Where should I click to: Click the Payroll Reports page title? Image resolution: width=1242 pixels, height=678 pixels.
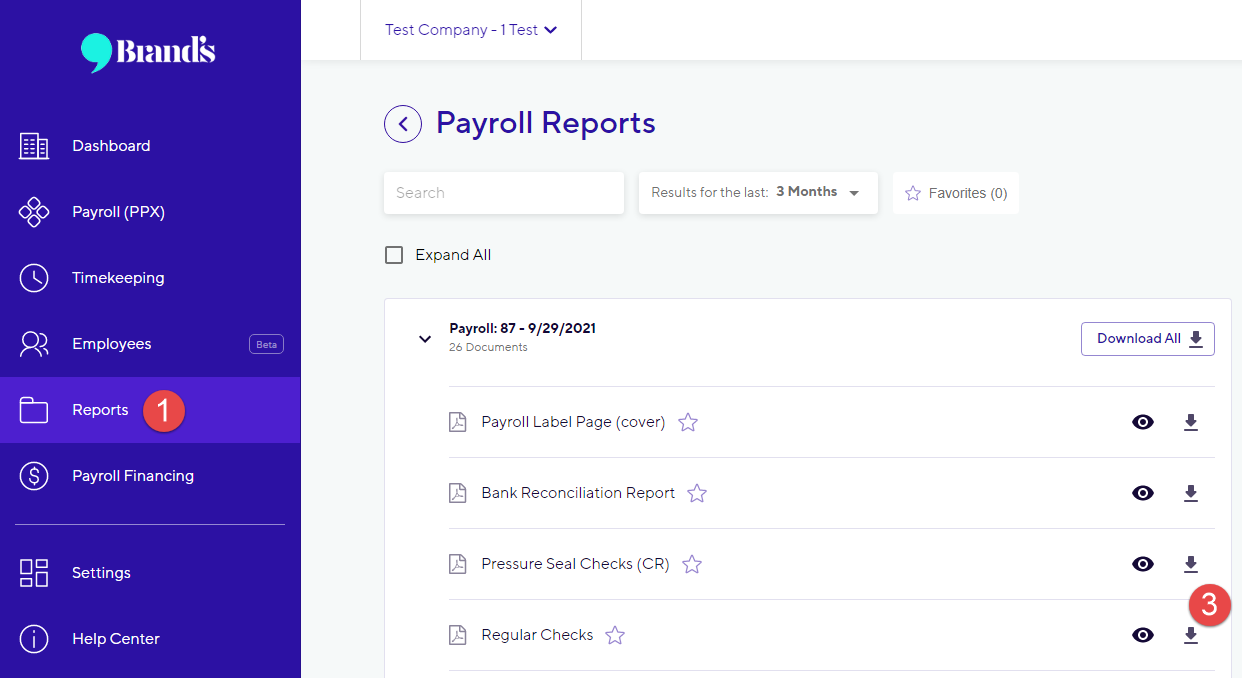pos(546,123)
